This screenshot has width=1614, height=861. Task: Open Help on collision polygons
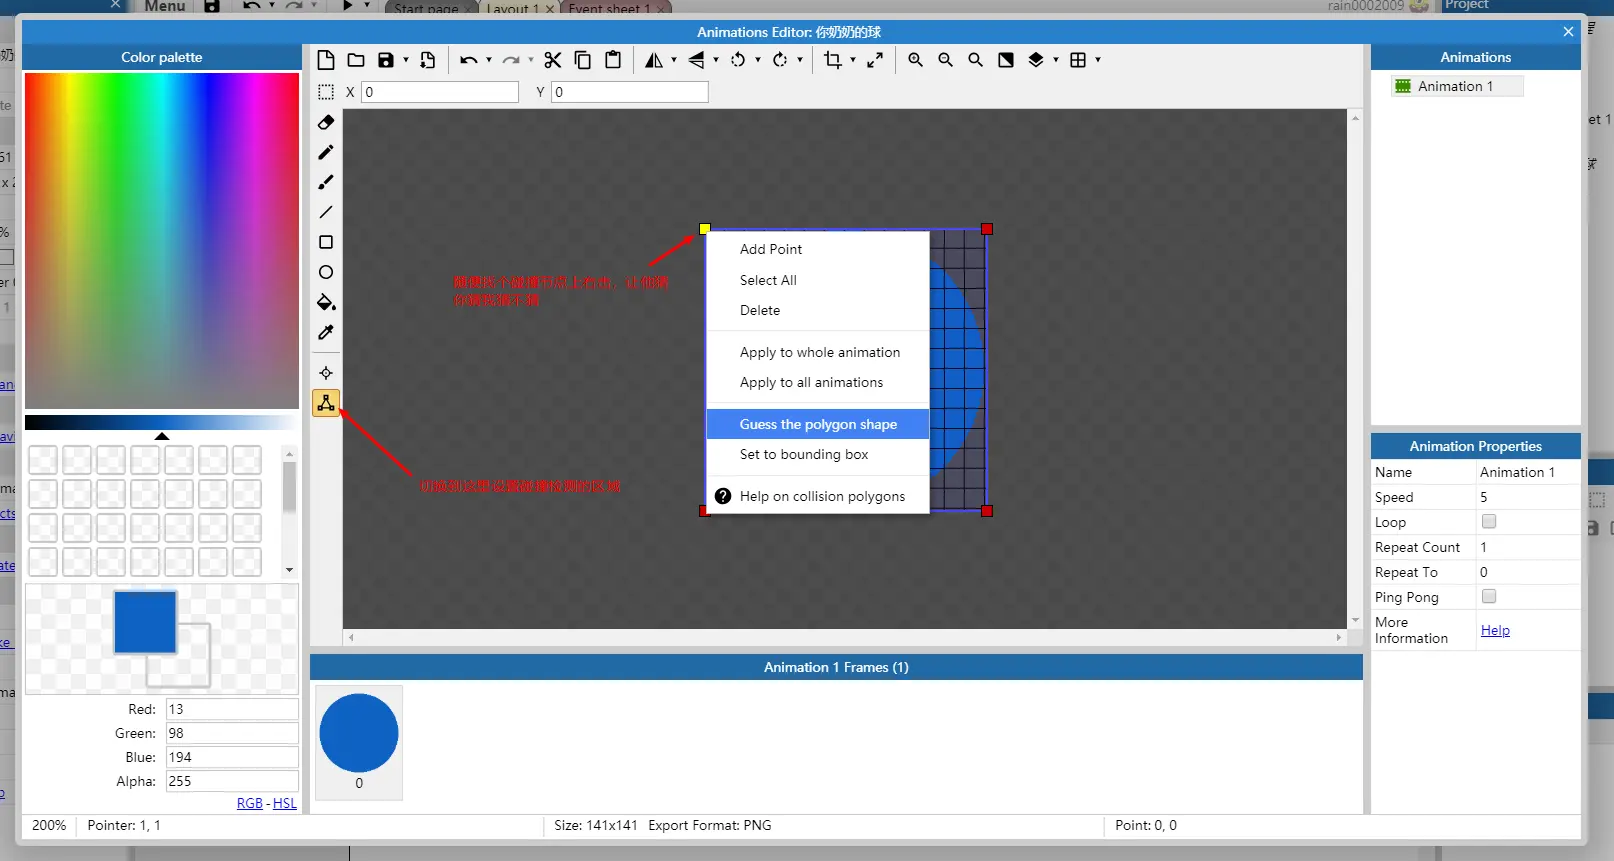click(x=818, y=496)
